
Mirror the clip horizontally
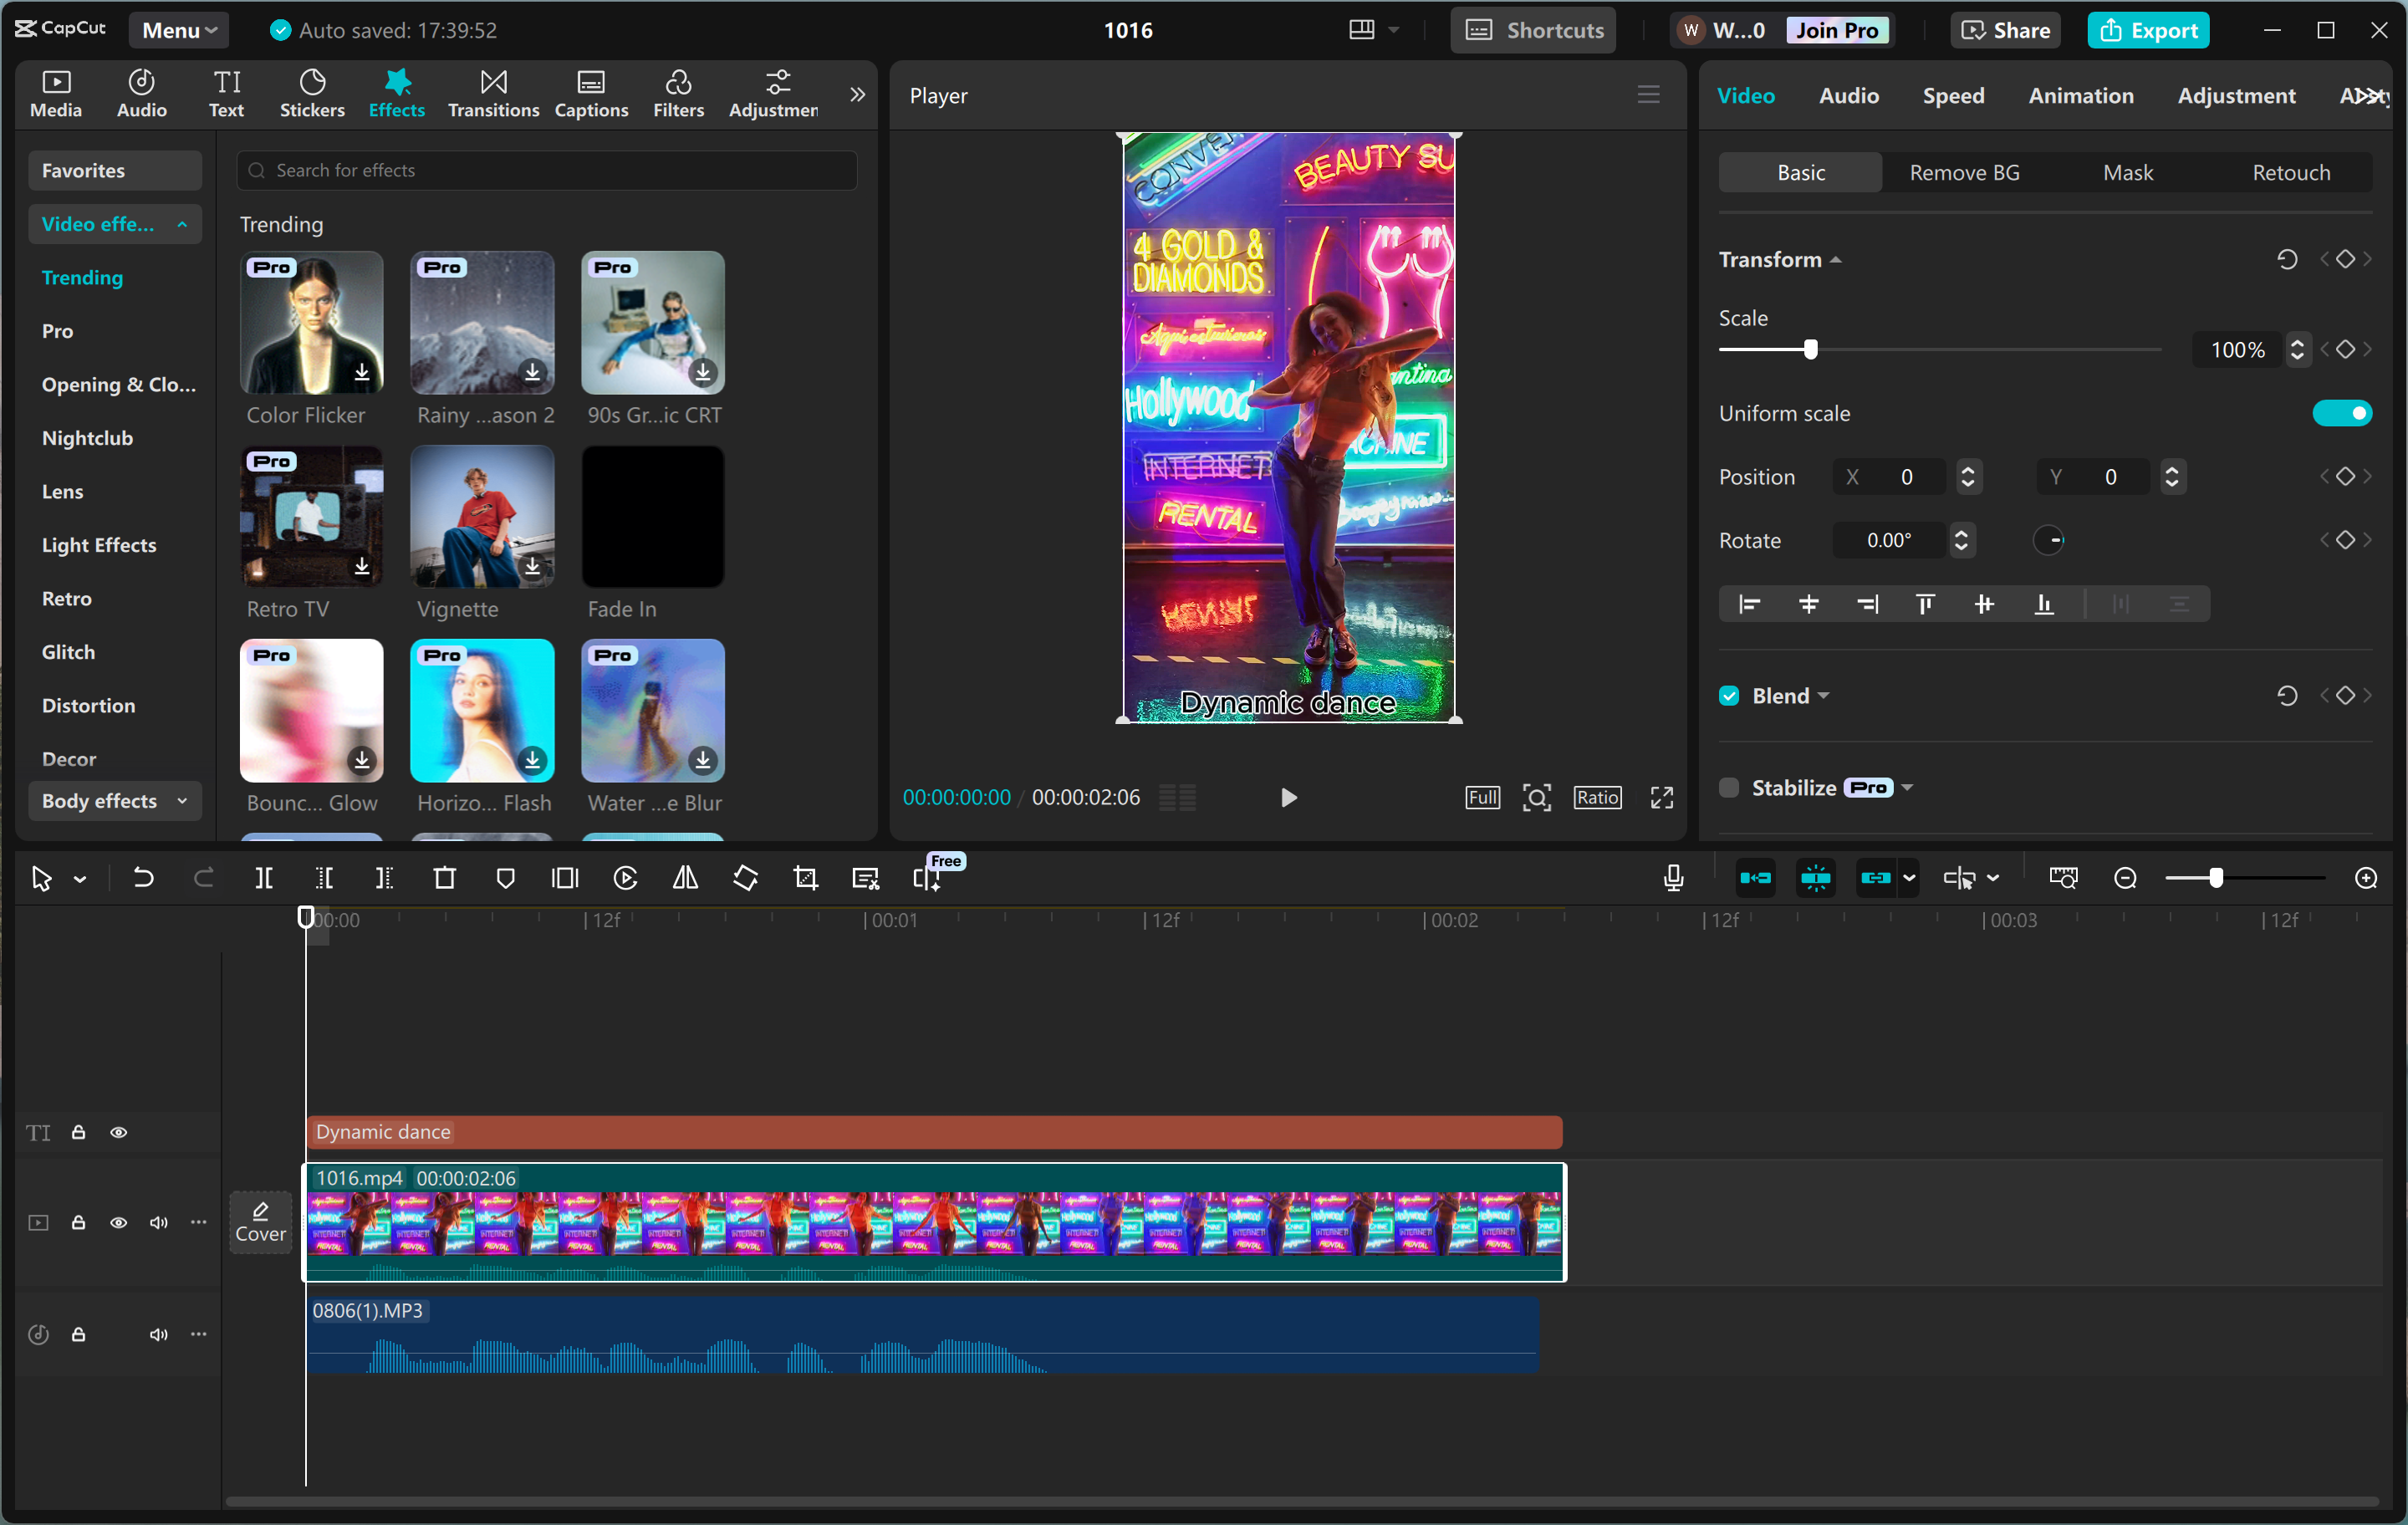[x=685, y=877]
